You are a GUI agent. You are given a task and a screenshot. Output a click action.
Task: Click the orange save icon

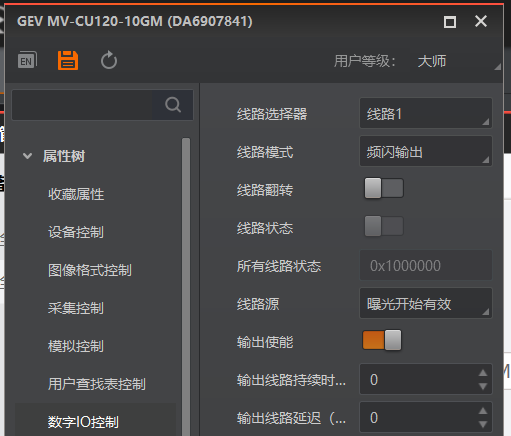pyautogui.click(x=68, y=60)
